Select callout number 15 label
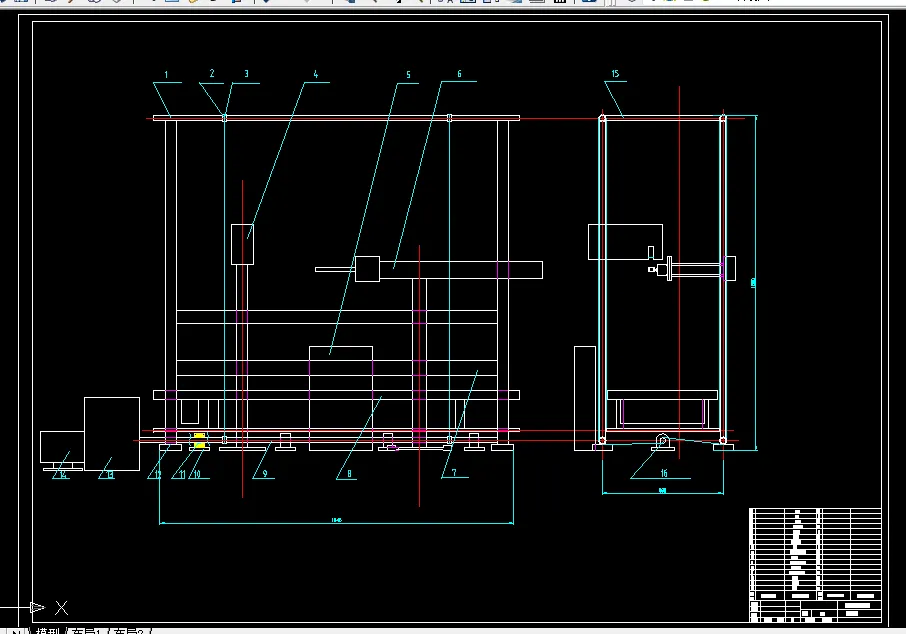906x634 pixels. 615,73
